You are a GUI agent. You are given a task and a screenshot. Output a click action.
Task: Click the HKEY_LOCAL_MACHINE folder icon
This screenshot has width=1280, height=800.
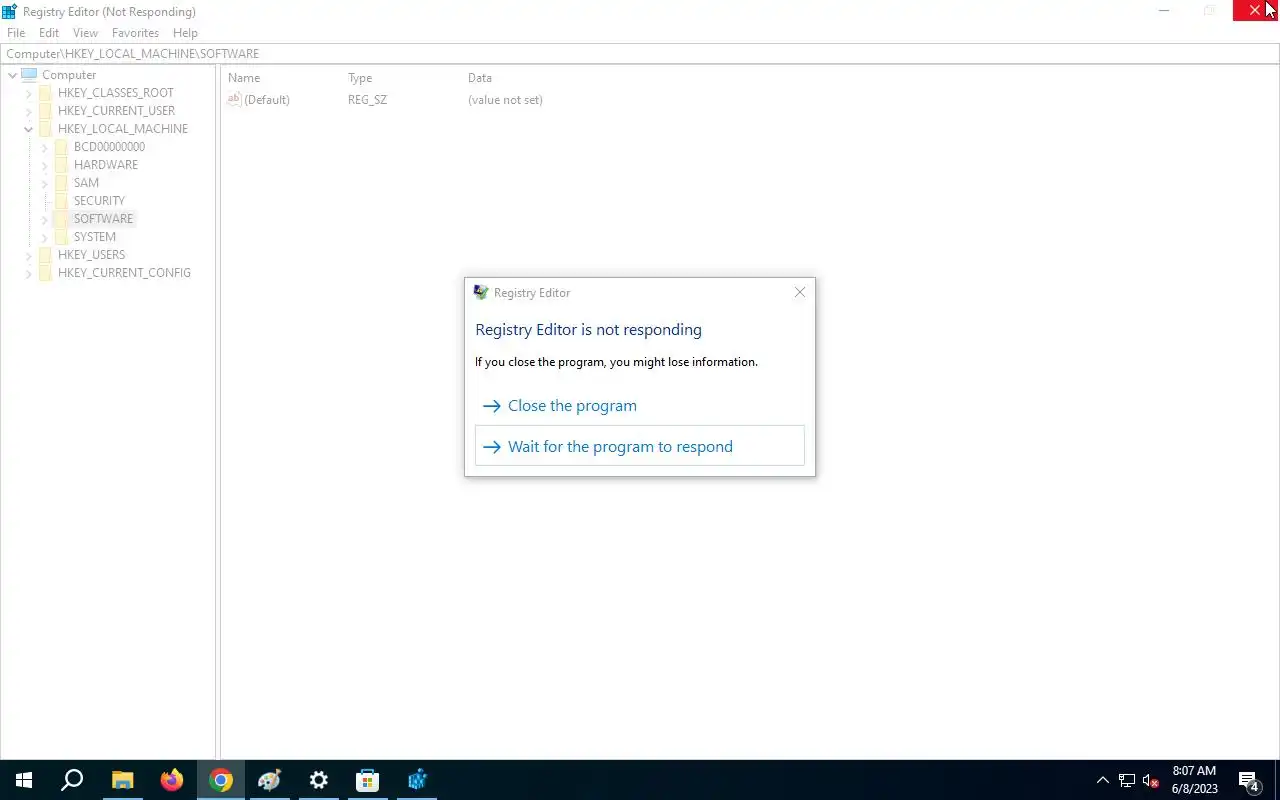click(x=45, y=129)
